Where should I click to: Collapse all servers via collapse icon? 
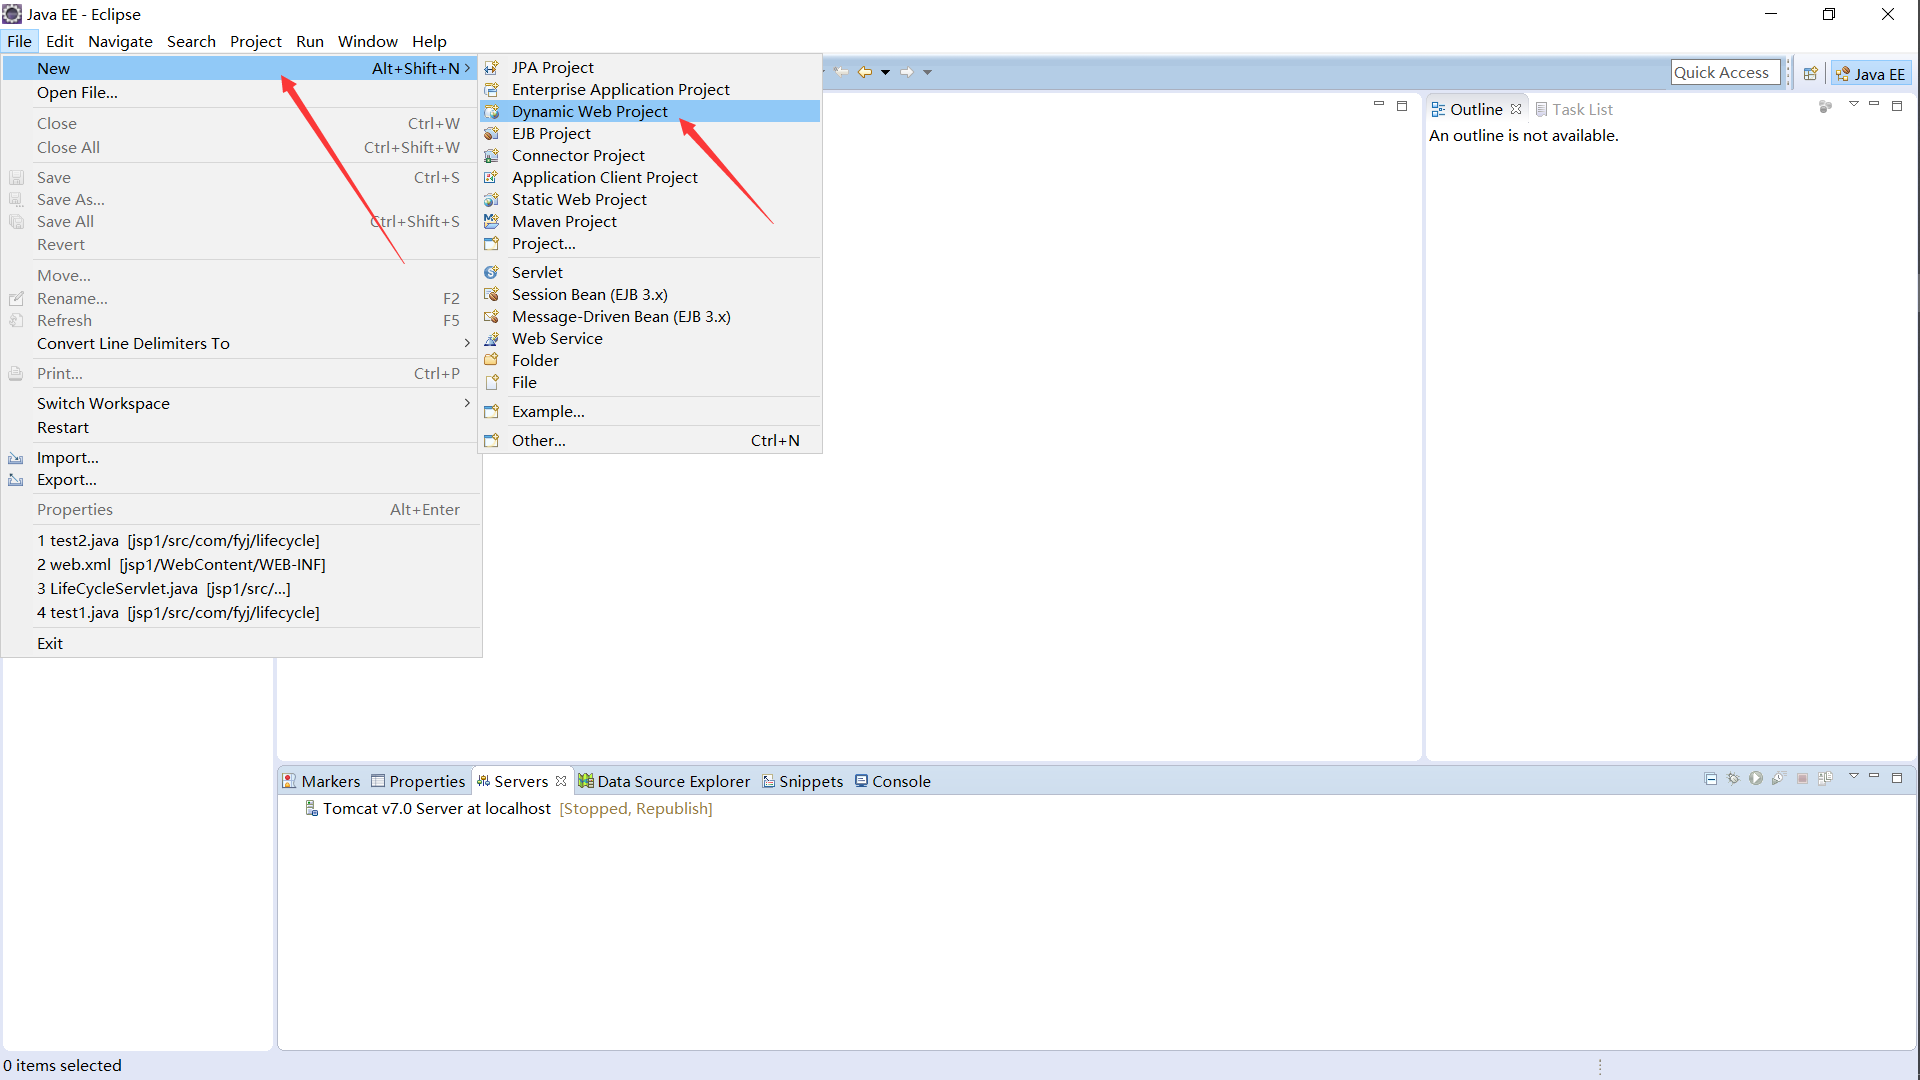point(1711,778)
